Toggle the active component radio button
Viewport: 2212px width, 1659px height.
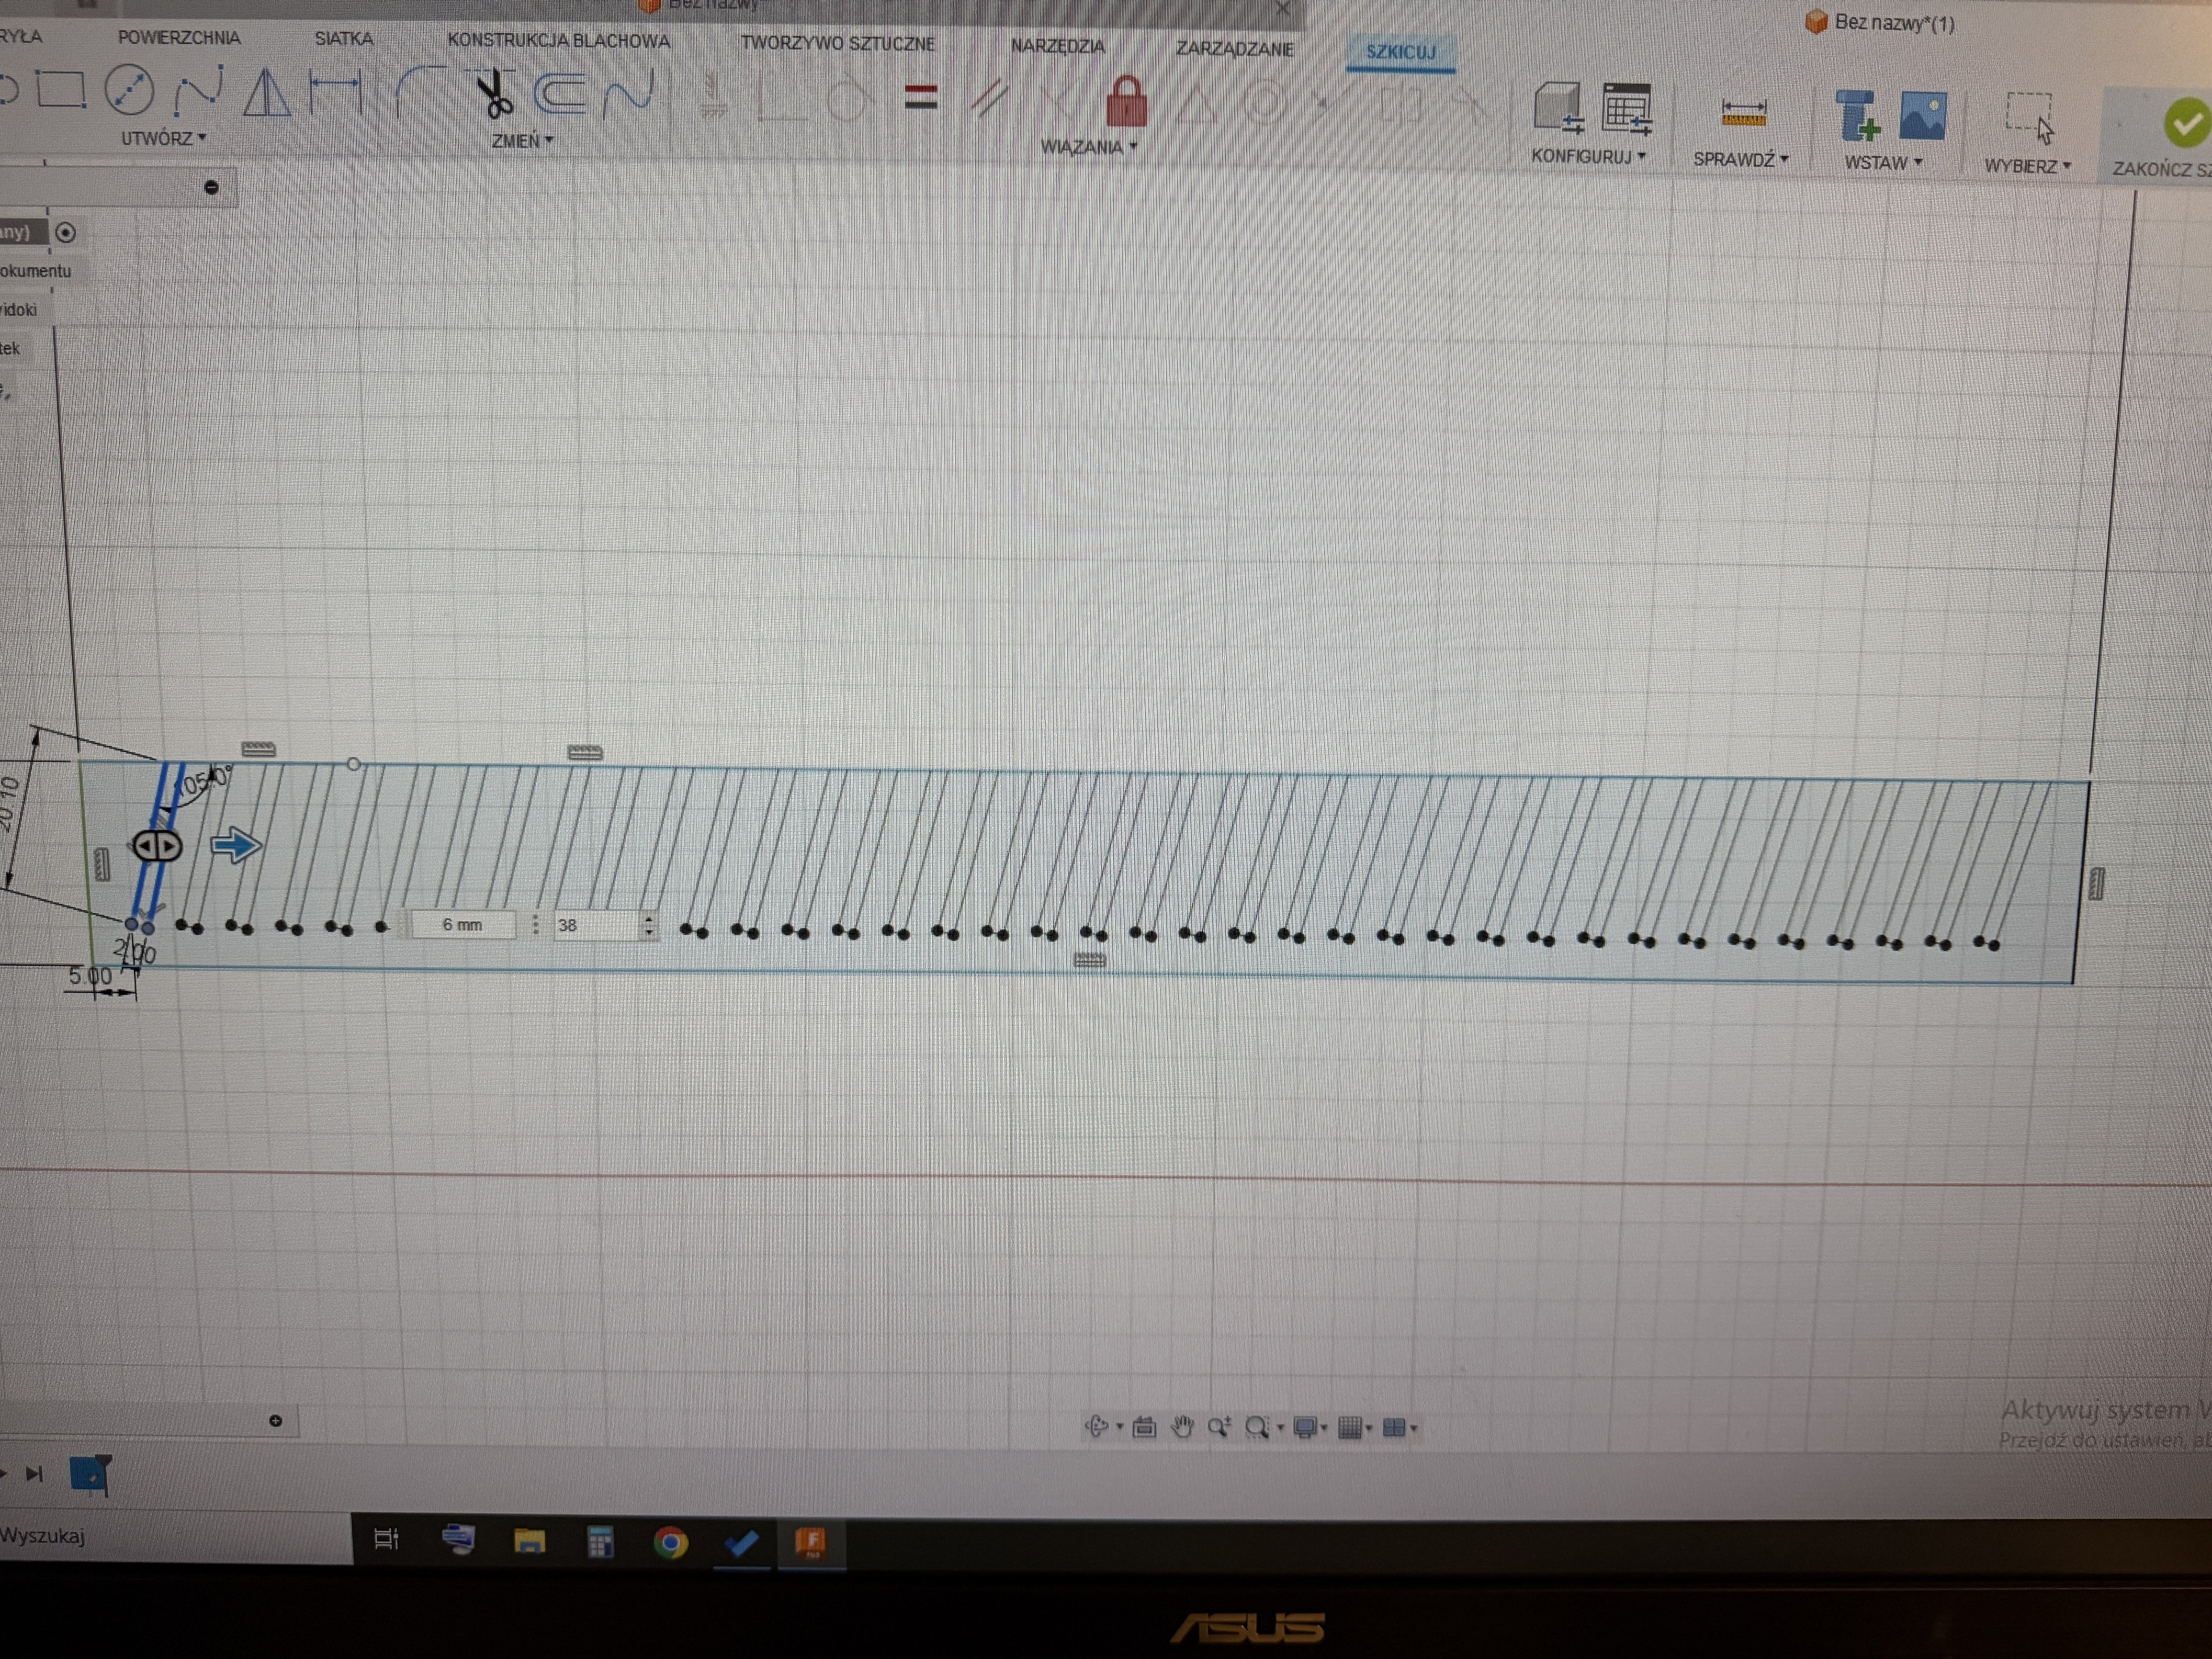click(x=65, y=233)
